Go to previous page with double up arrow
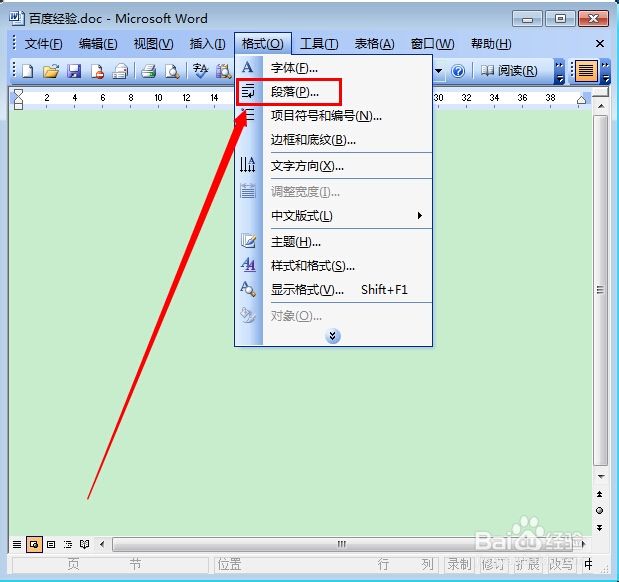Image resolution: width=619 pixels, height=582 pixels. pos(600,494)
